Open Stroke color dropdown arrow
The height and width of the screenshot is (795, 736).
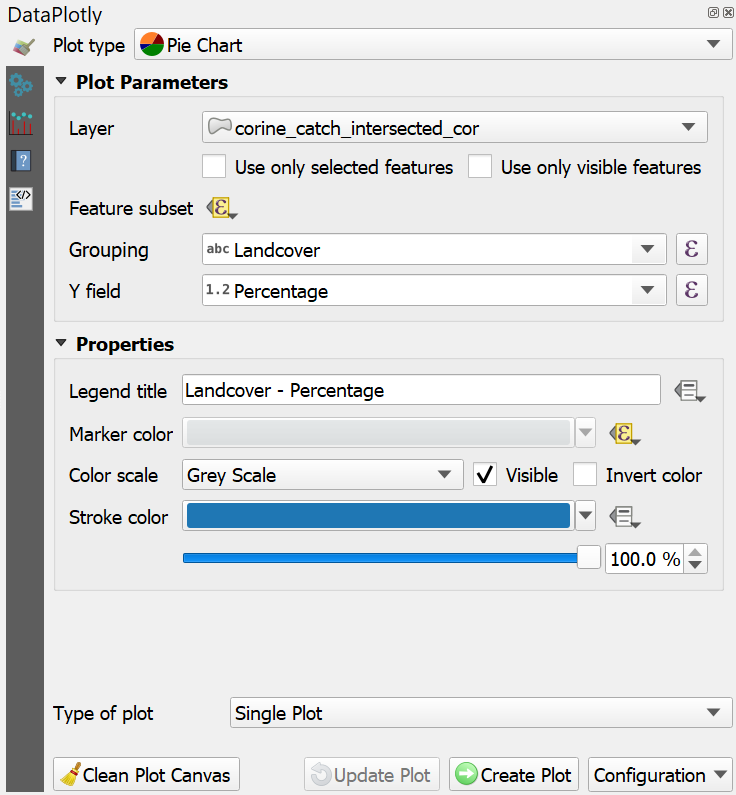pyautogui.click(x=585, y=516)
